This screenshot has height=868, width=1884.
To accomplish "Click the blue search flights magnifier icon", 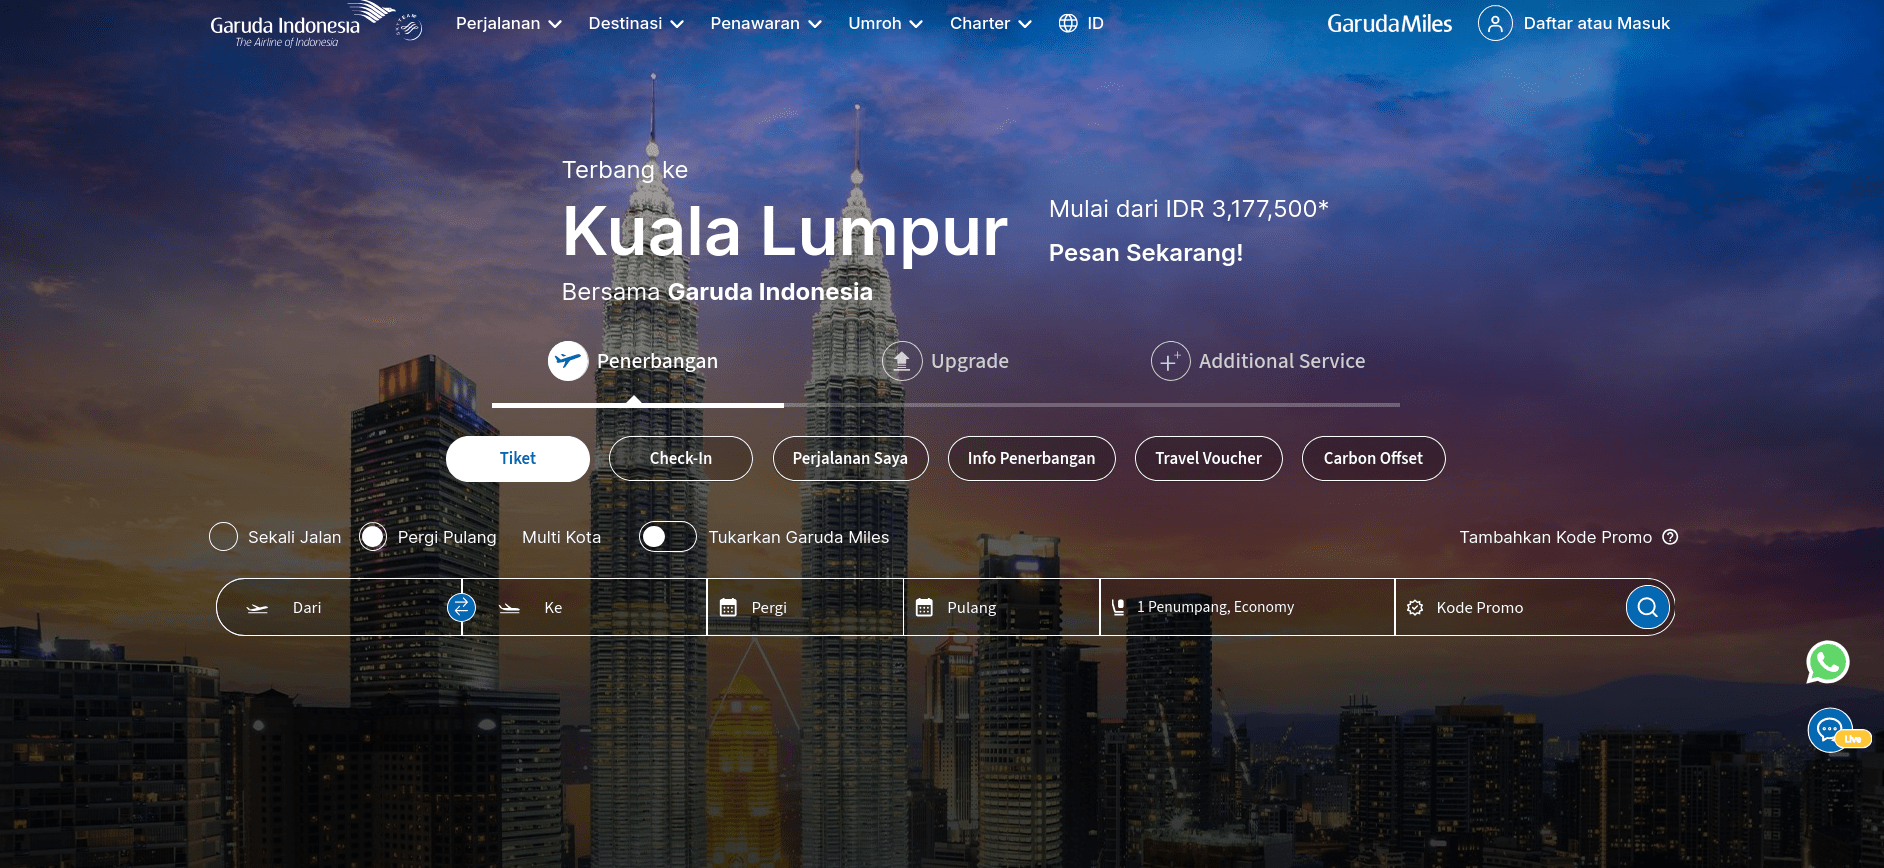I will (x=1647, y=607).
